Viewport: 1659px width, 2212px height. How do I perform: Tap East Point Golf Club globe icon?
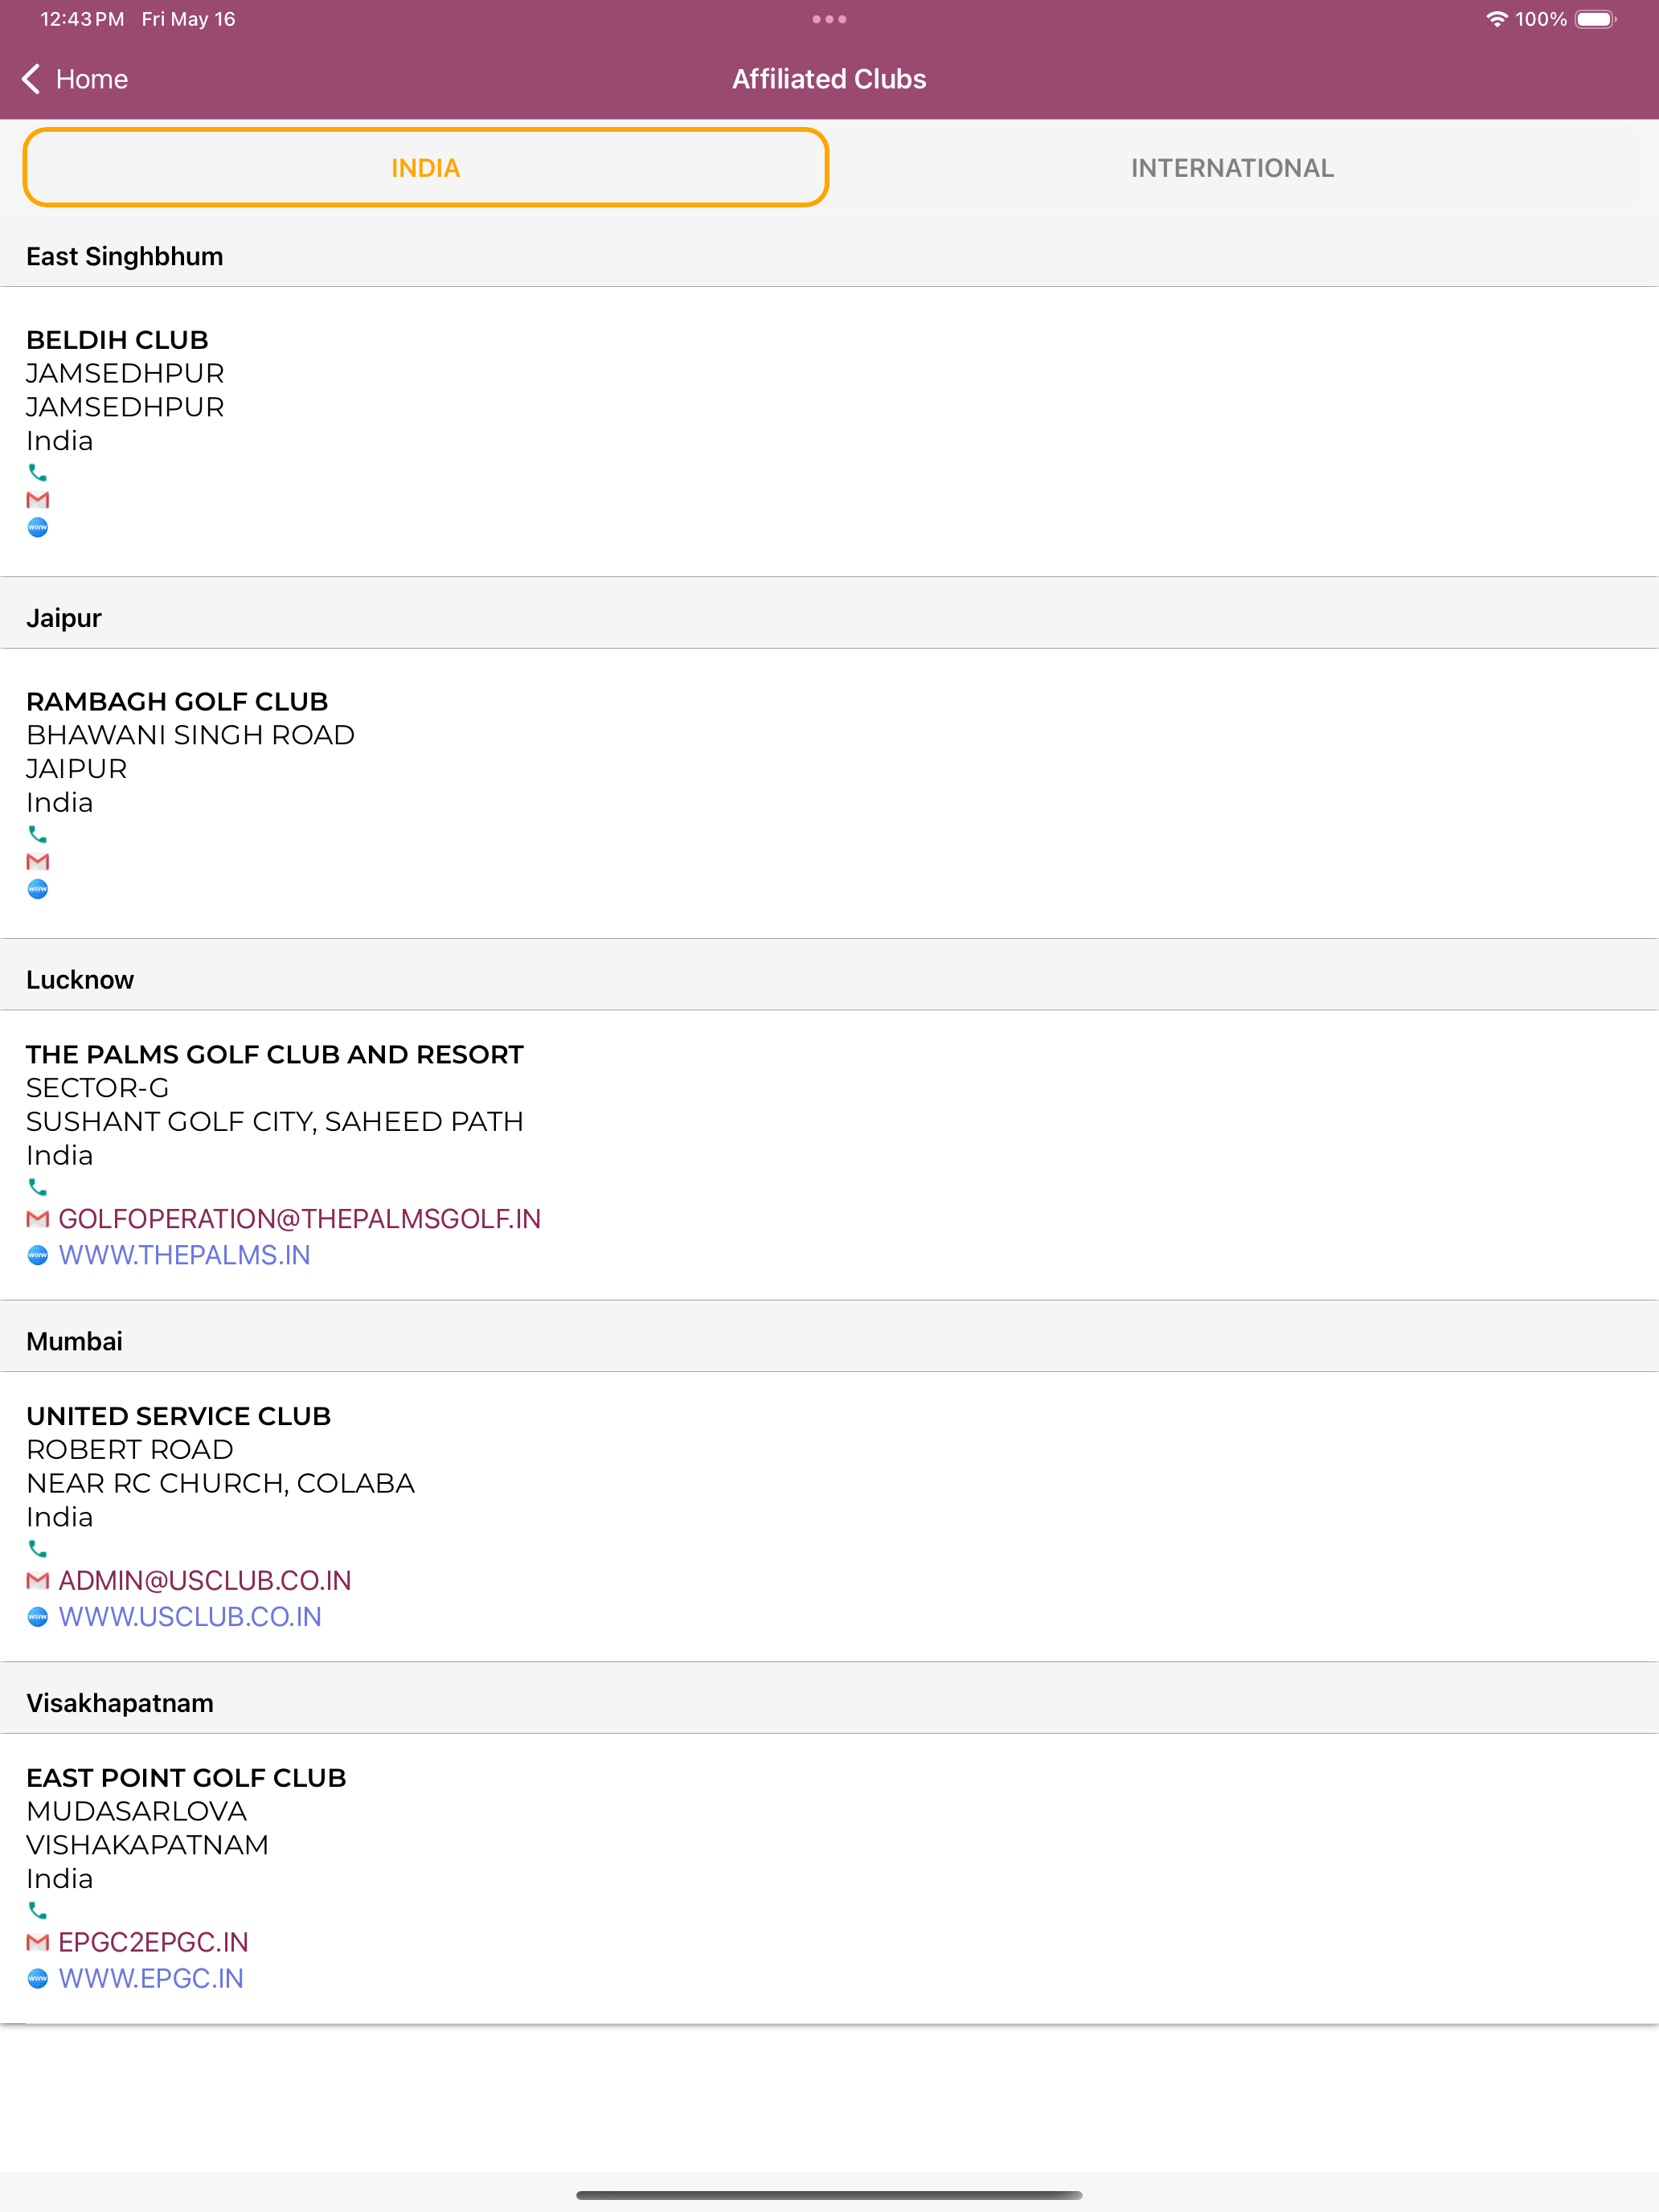pos(38,1979)
